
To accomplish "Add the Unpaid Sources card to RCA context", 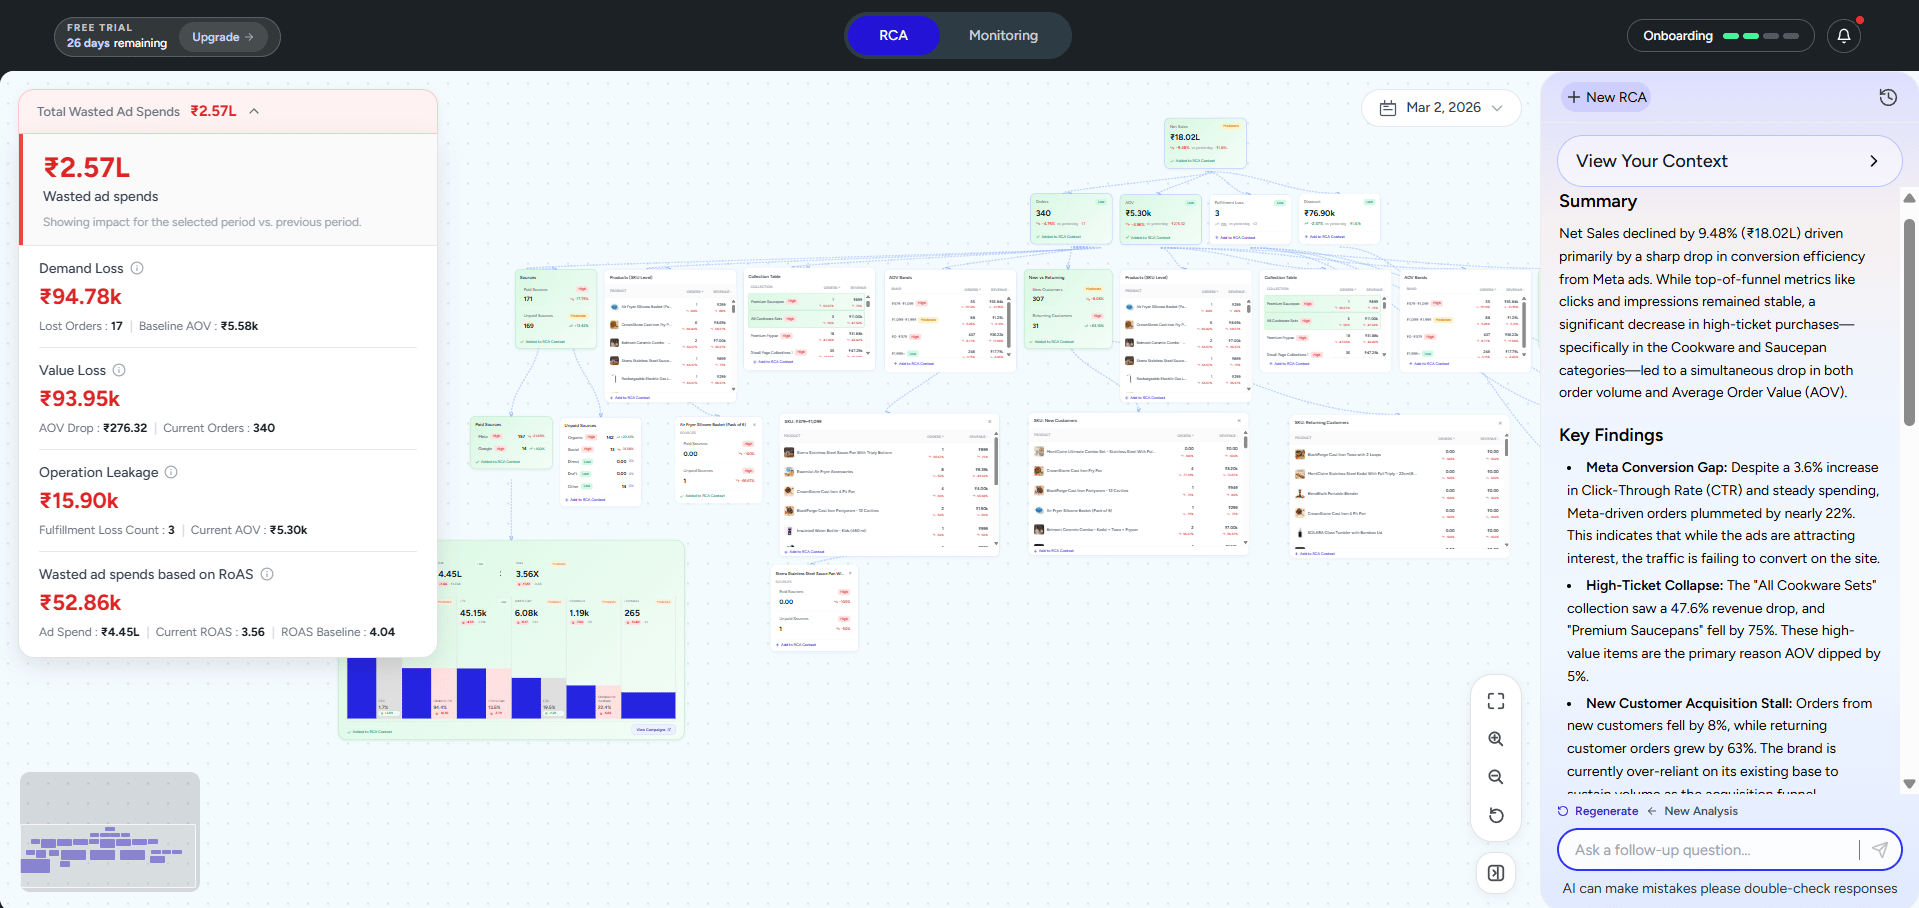I will [x=585, y=499].
